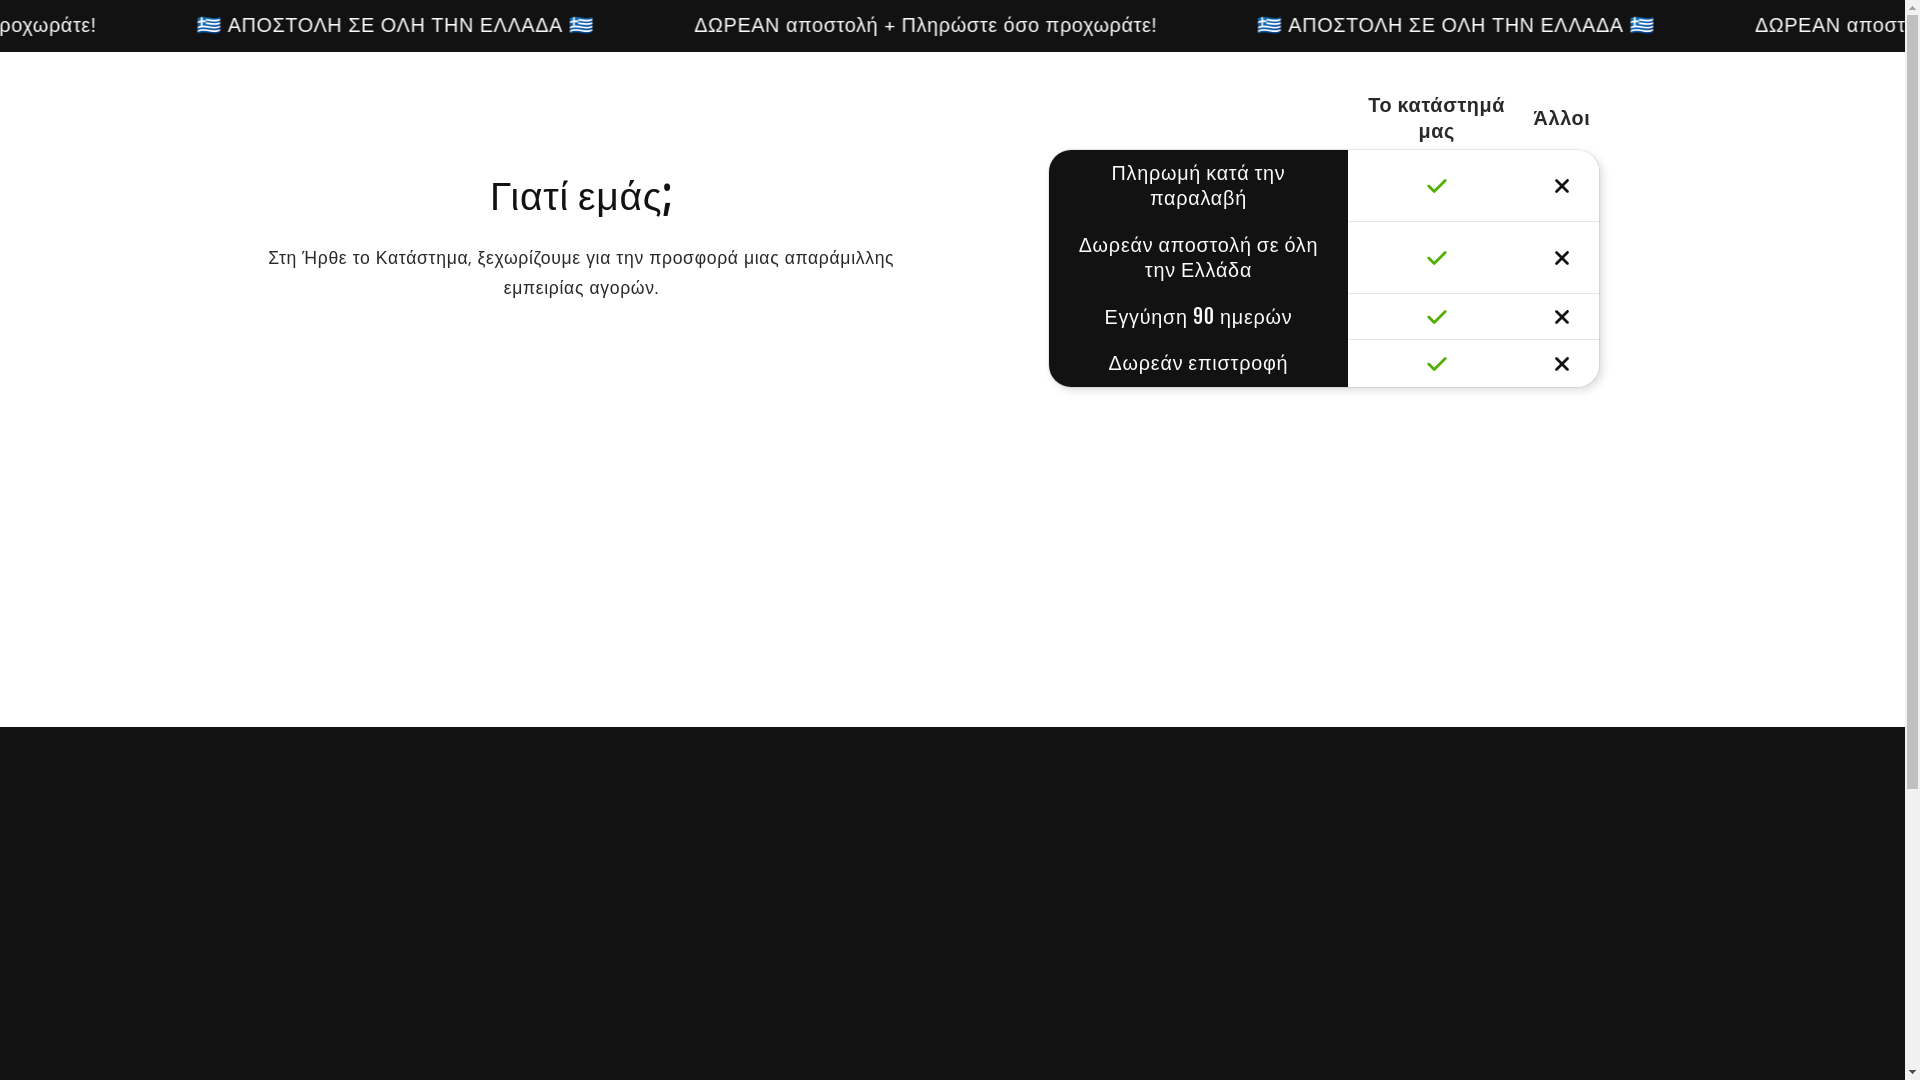Viewport: 1920px width, 1080px height.
Task: Select the Εγγύηση 90 ημερών label
Action: click(1198, 317)
